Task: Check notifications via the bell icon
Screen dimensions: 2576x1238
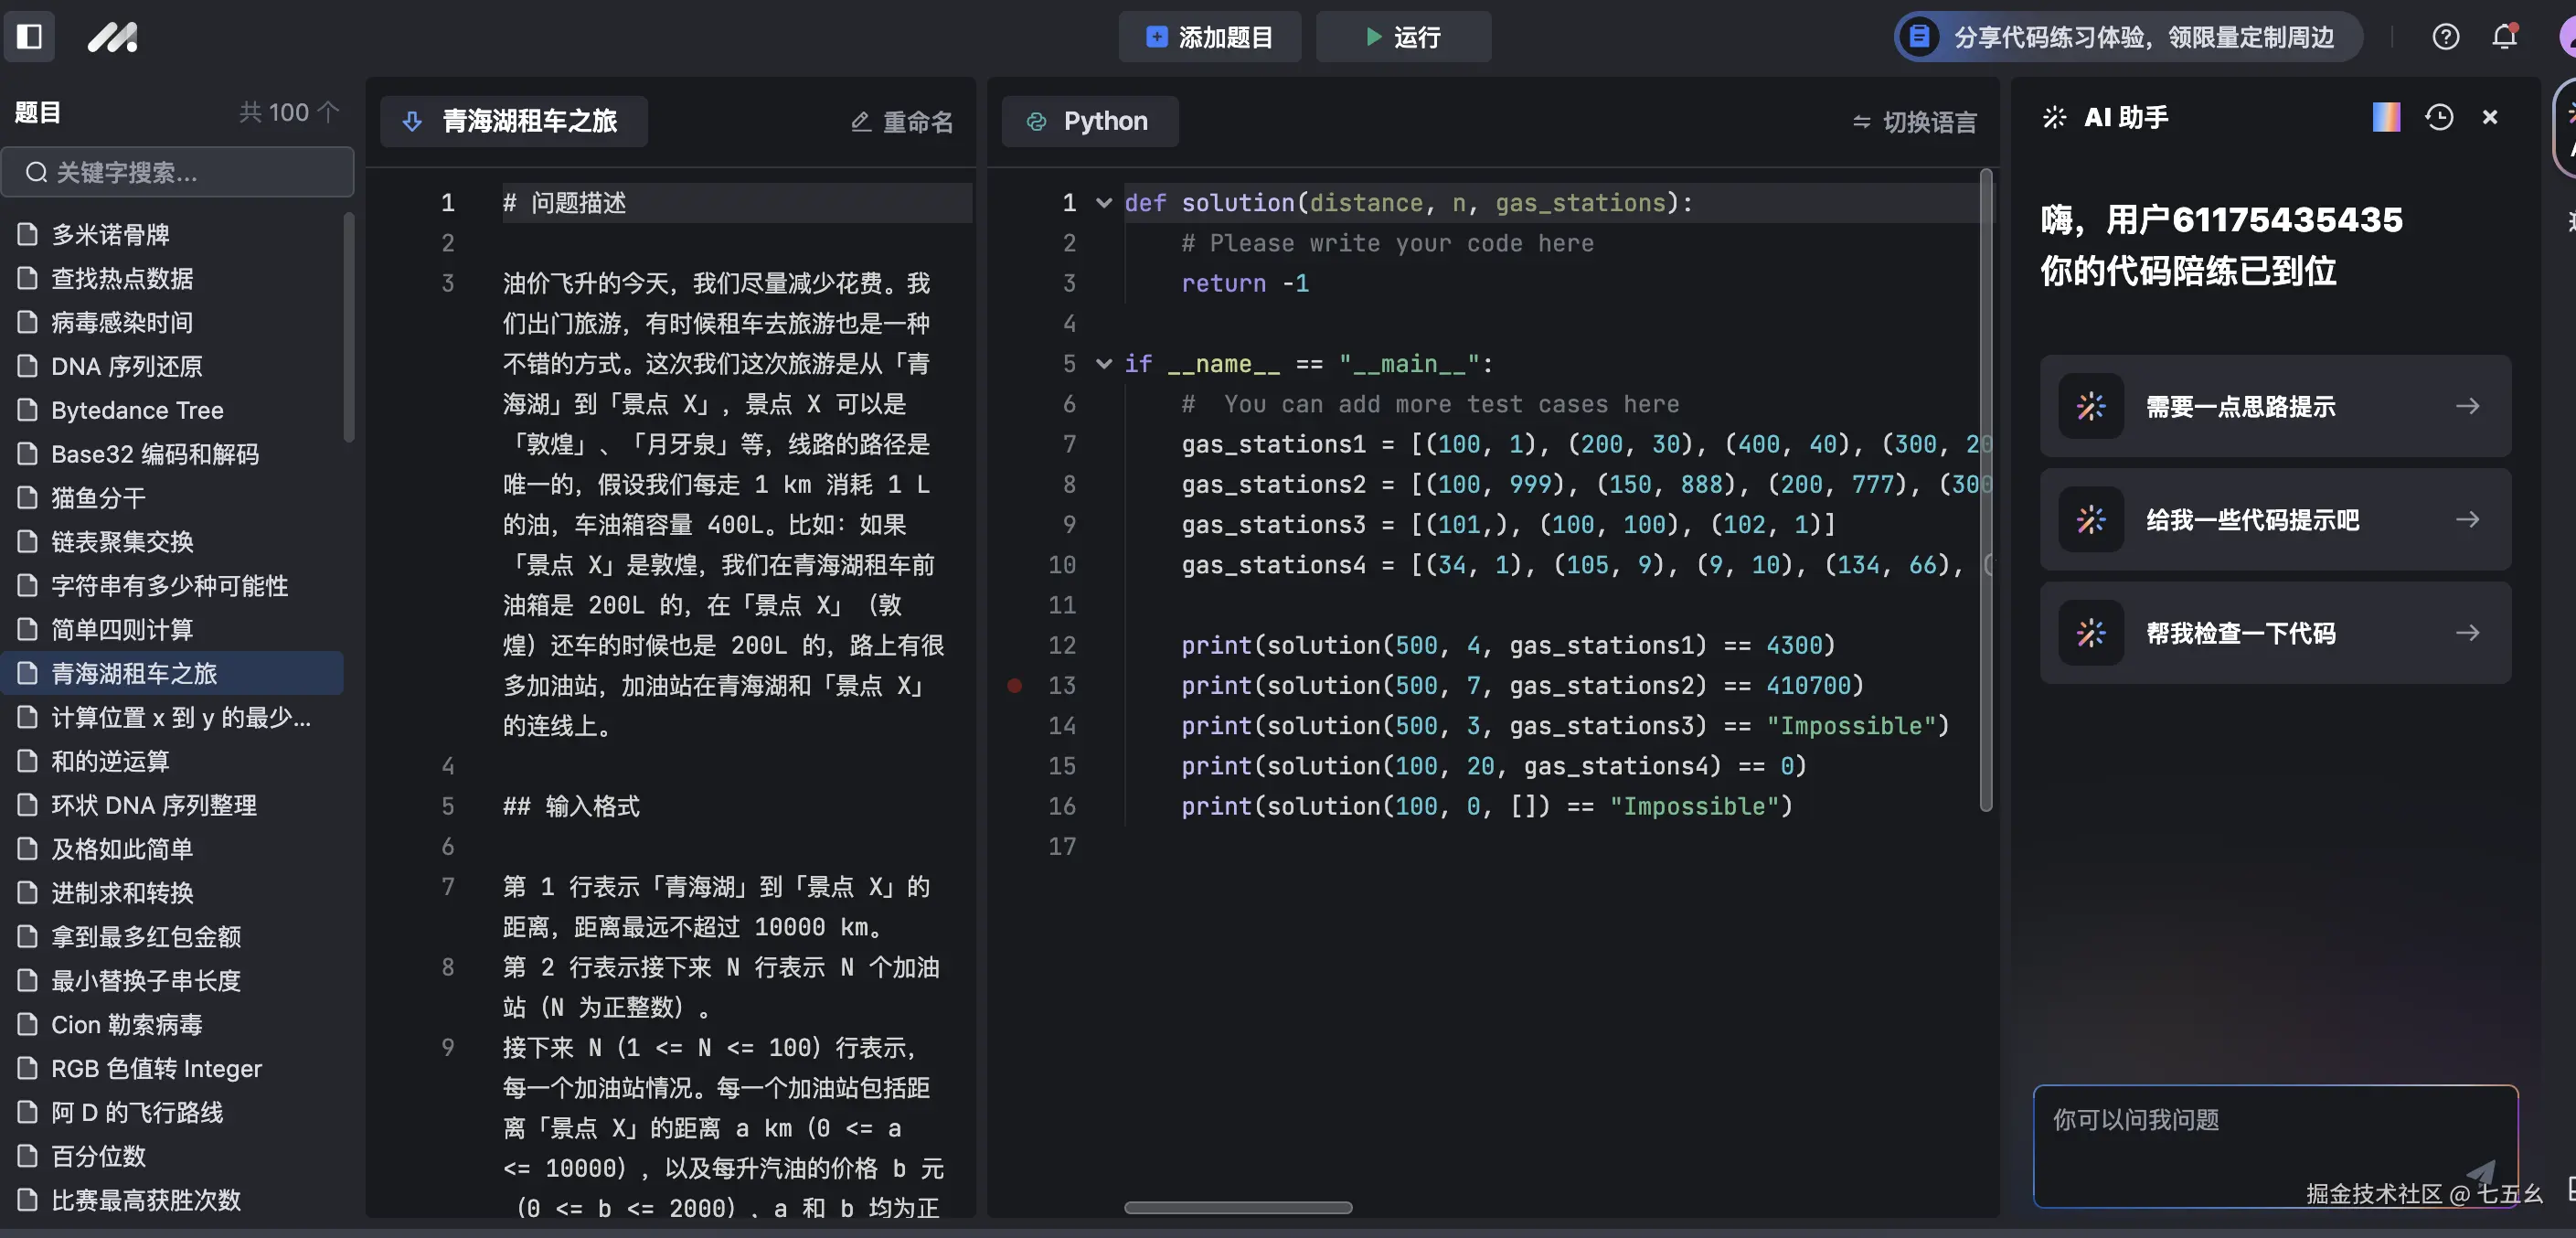Action: [2504, 36]
